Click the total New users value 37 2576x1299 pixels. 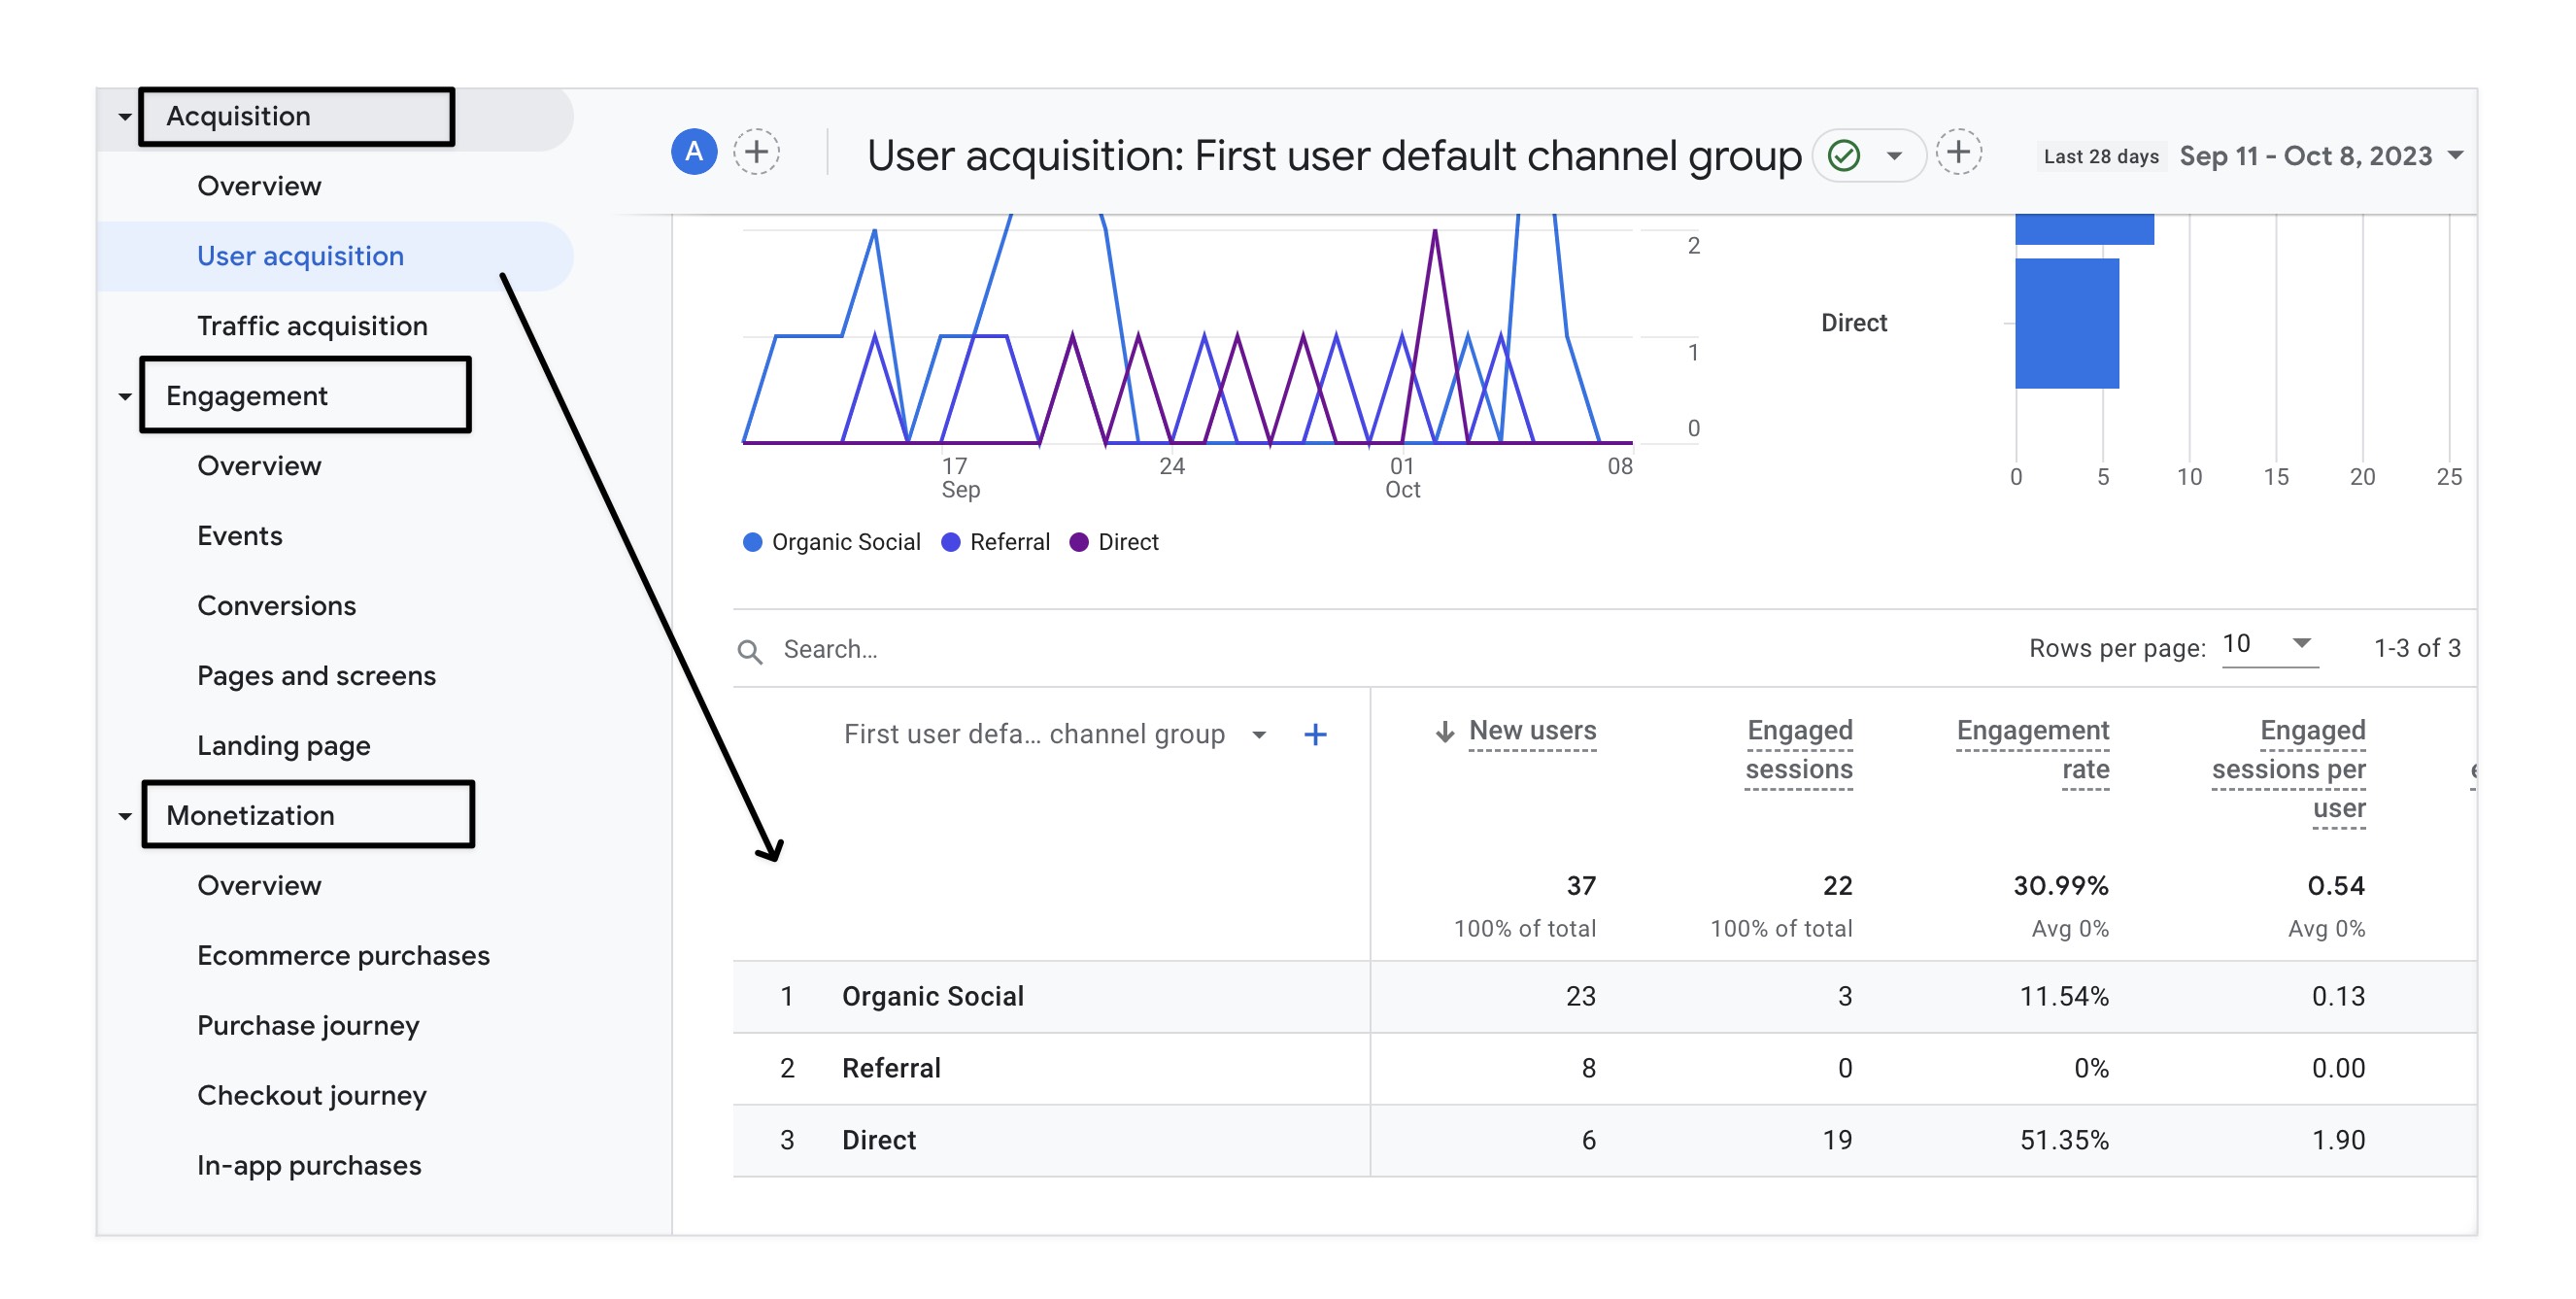(x=1580, y=886)
